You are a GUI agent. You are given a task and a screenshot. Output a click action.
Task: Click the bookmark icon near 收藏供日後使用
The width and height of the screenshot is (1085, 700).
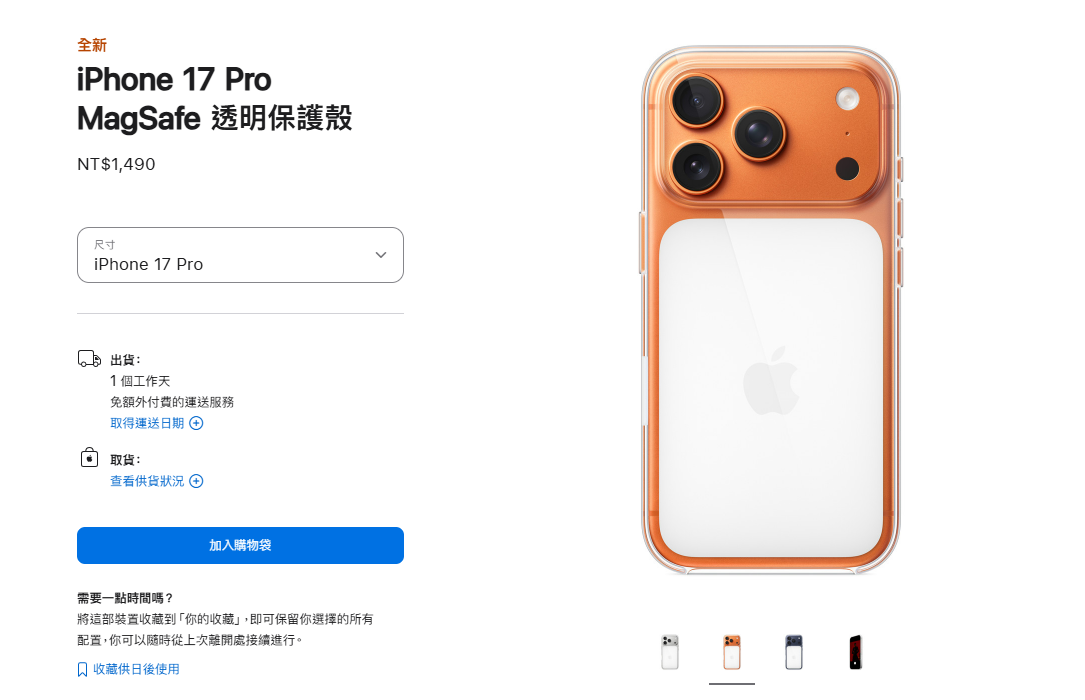pos(82,670)
